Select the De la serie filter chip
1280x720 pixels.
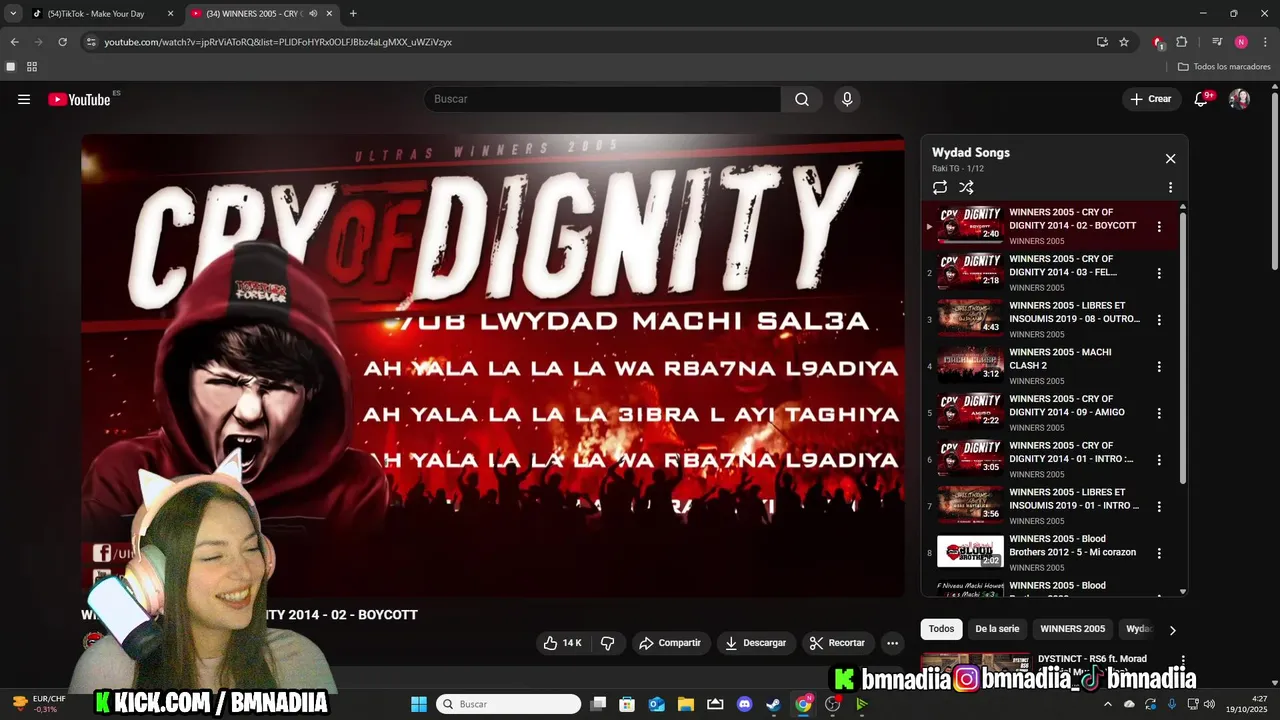[997, 629]
